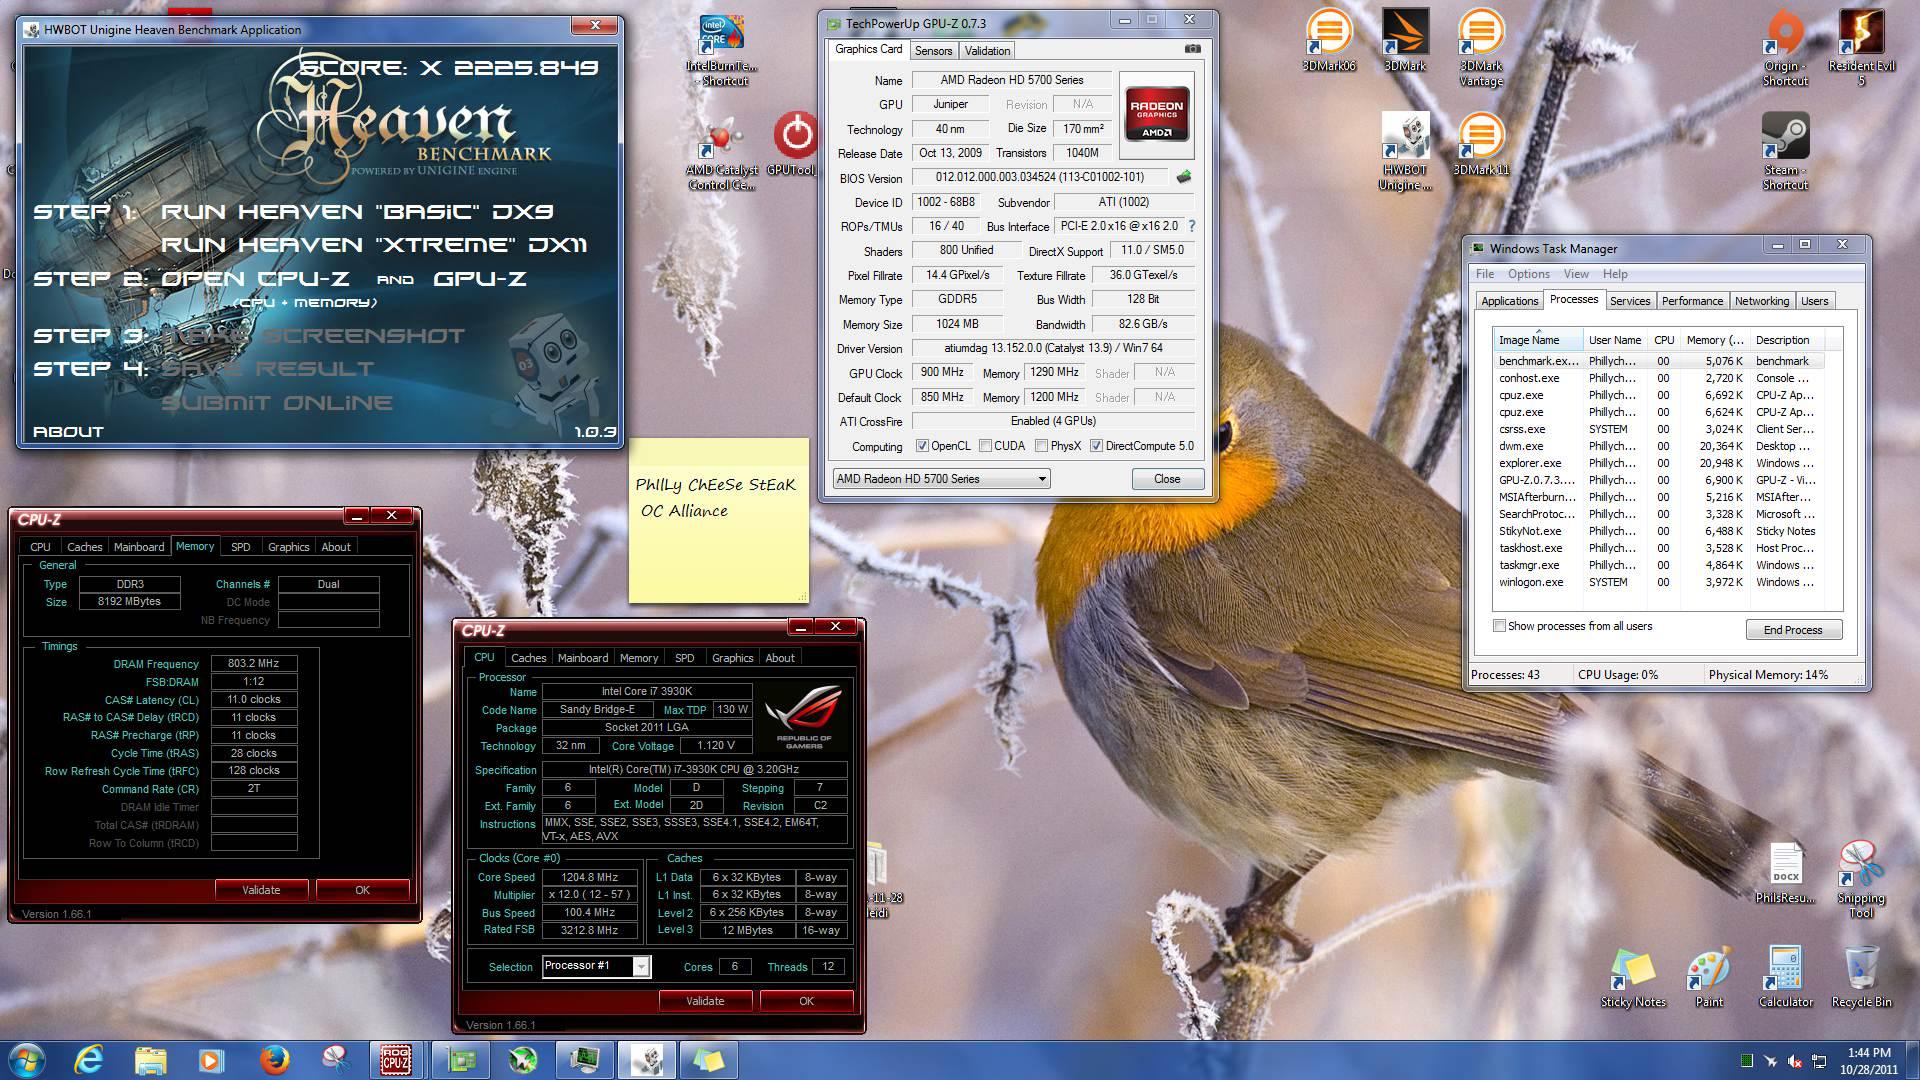1920x1080 pixels.
Task: Select the MSIAfterburner process row
Action: [1659, 497]
